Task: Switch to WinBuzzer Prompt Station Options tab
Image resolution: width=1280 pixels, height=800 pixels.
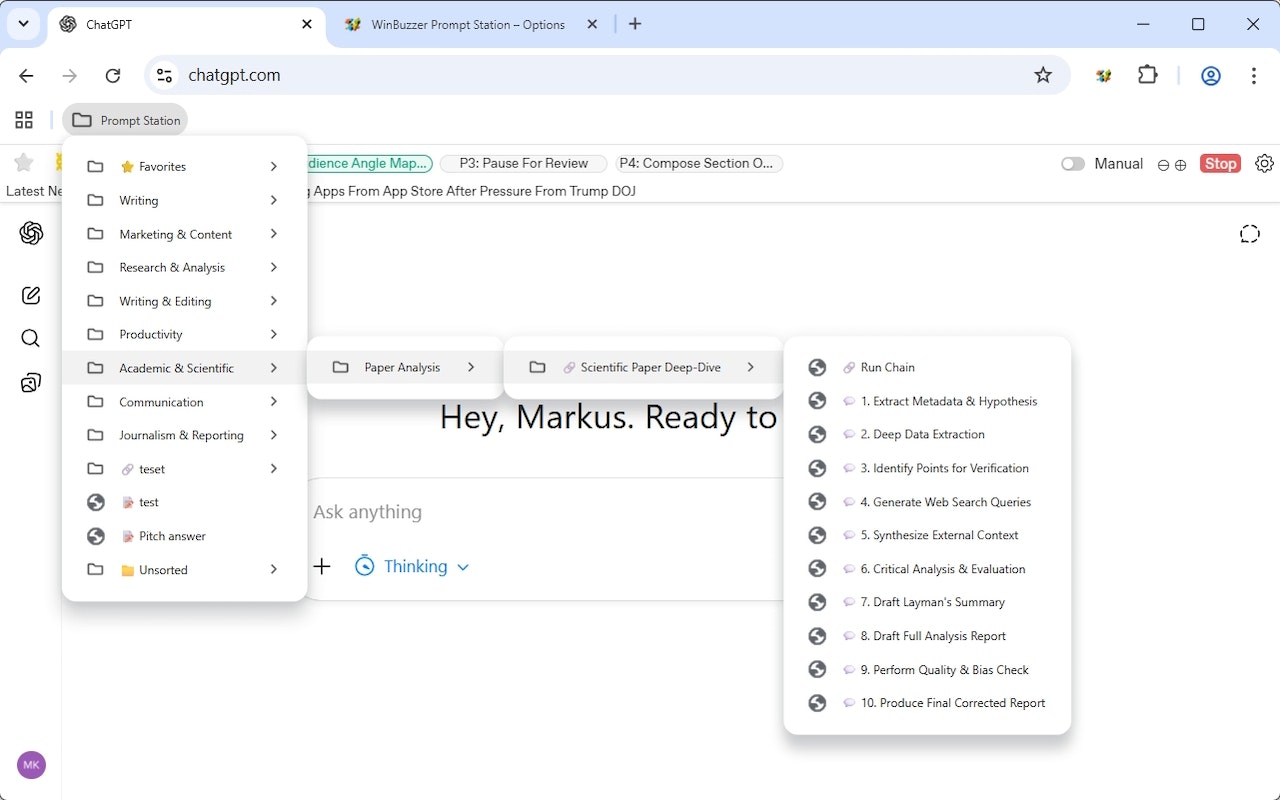Action: [468, 24]
